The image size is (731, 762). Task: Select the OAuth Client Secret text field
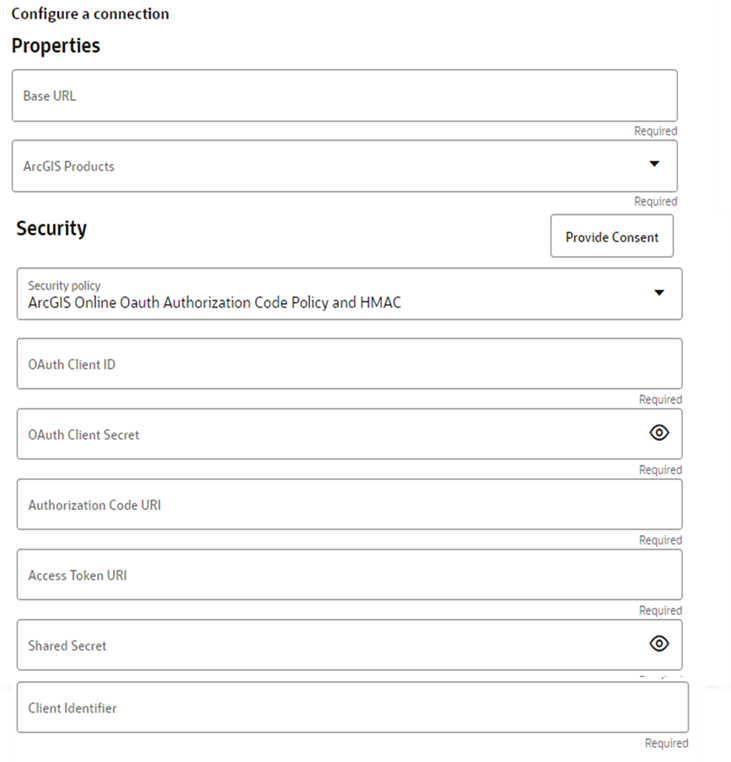tap(320, 434)
